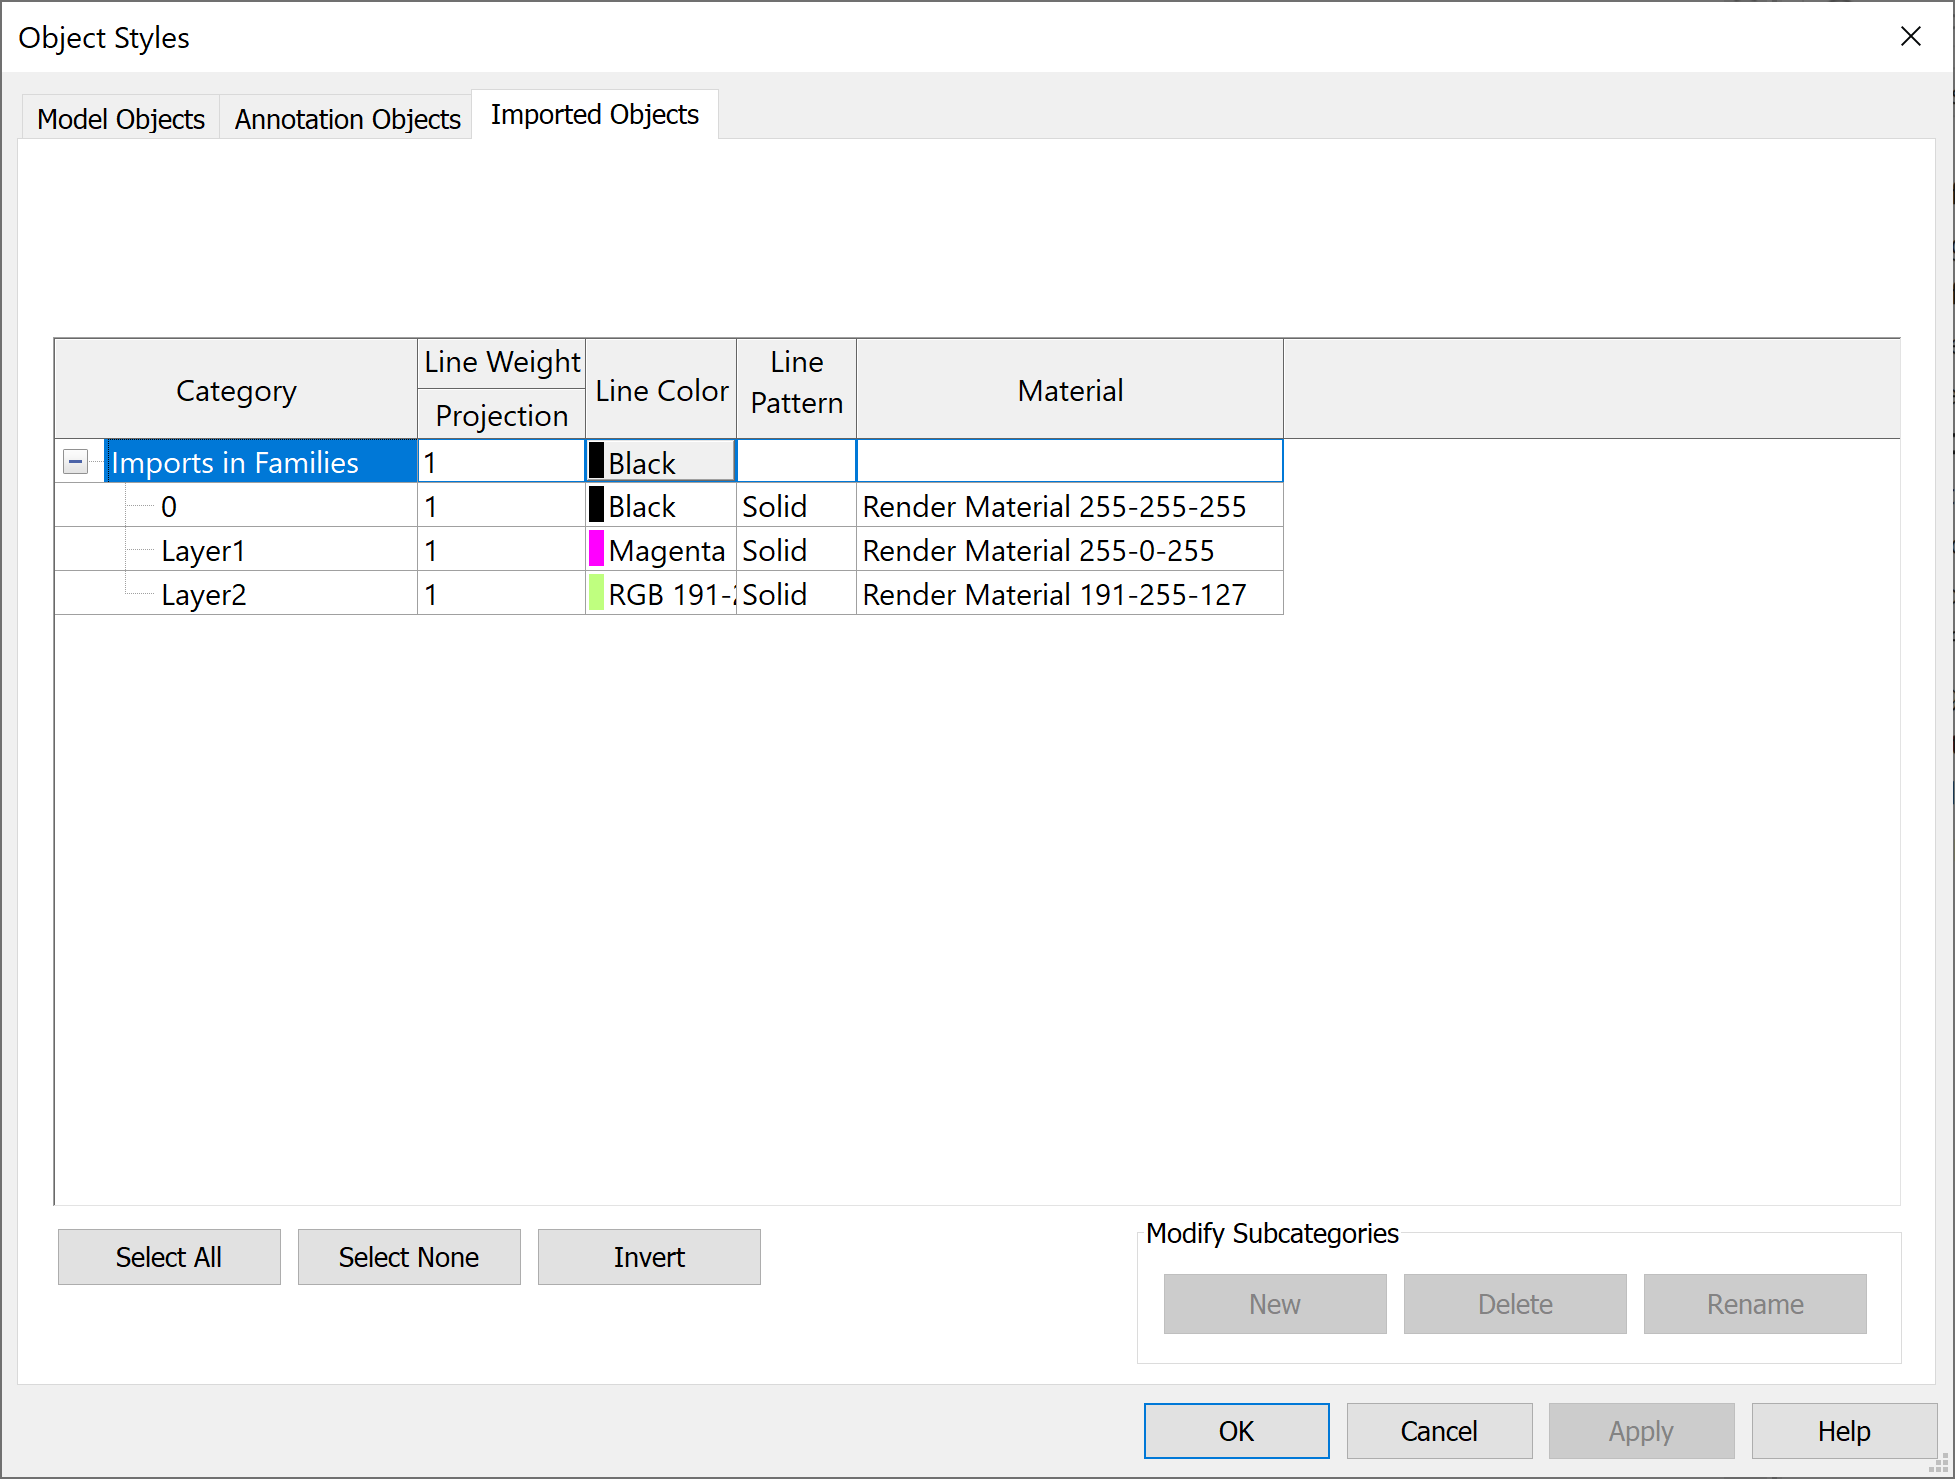Click the green RGB color swatch for Layer2
The image size is (1955, 1479).
click(x=595, y=593)
